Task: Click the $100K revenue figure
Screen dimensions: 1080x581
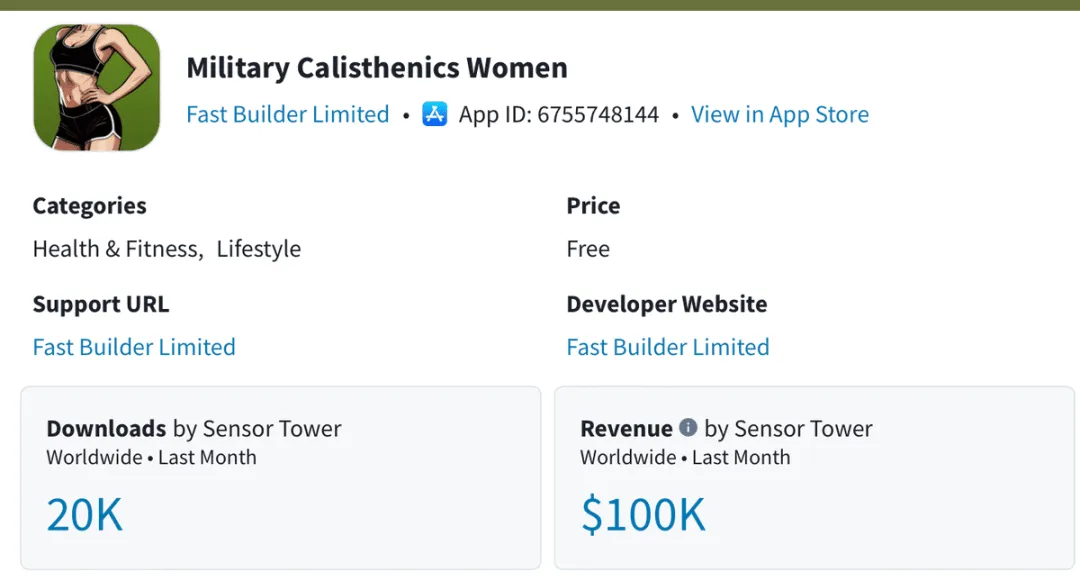Action: [643, 515]
